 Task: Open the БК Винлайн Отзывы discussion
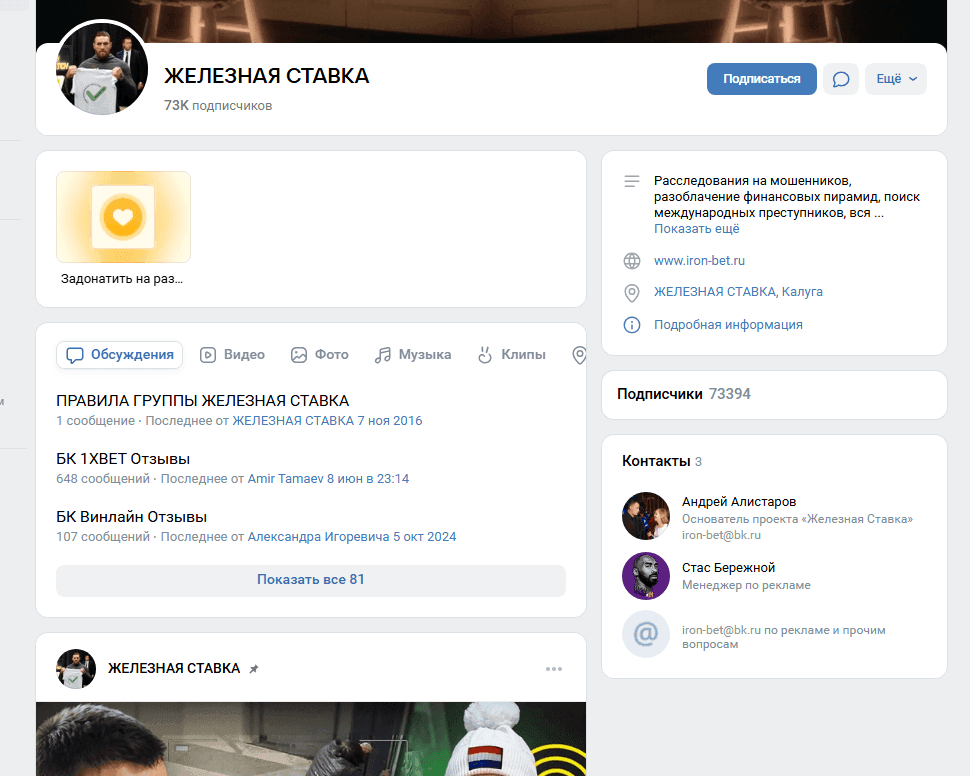pyautogui.click(x=131, y=517)
